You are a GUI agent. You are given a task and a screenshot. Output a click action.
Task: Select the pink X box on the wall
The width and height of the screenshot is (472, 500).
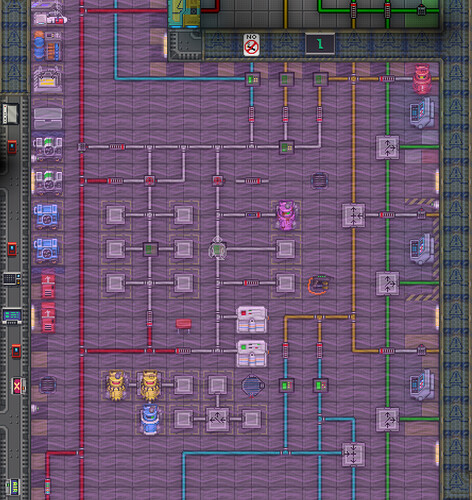coord(17,386)
